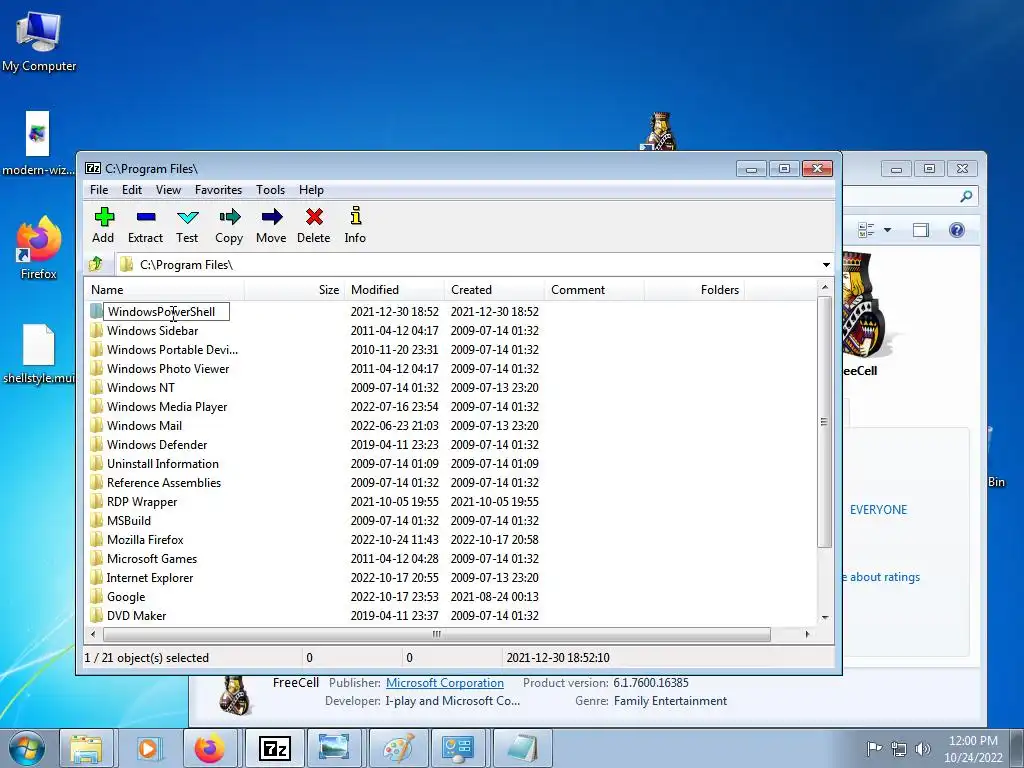1024x768 pixels.
Task: Open the Microsoft Corporation publisher link
Action: tap(445, 682)
